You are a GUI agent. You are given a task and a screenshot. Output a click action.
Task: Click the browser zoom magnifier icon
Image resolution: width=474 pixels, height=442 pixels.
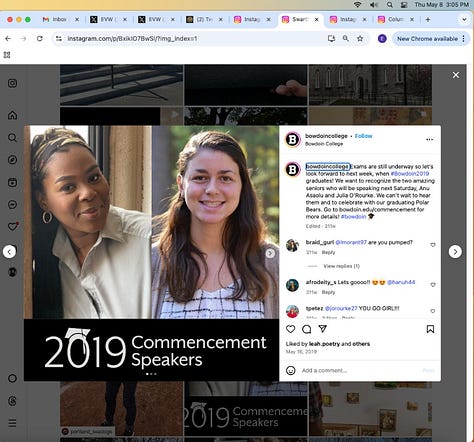346,38
